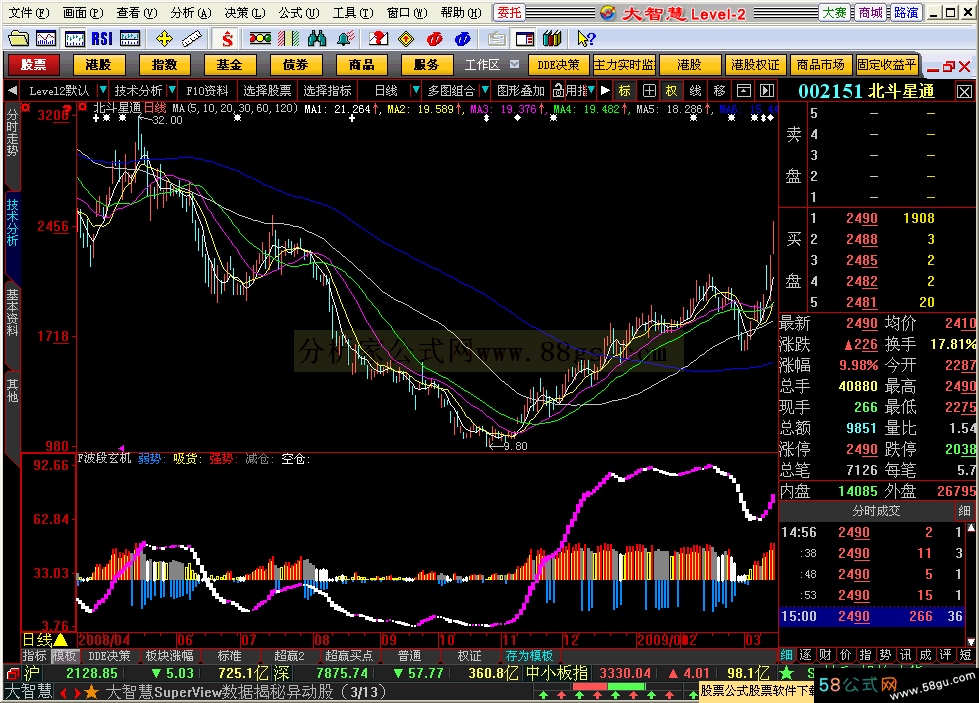Image resolution: width=979 pixels, height=703 pixels.
Task: Click the colored diagonal stripes icon
Action: point(288,39)
